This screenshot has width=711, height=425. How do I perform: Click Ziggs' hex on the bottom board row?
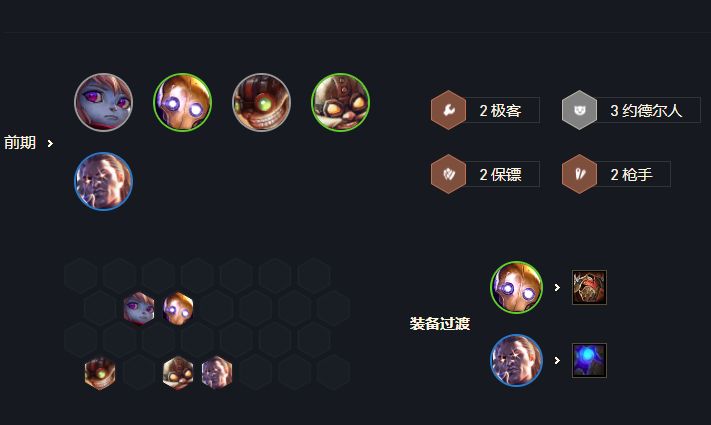(x=100, y=373)
